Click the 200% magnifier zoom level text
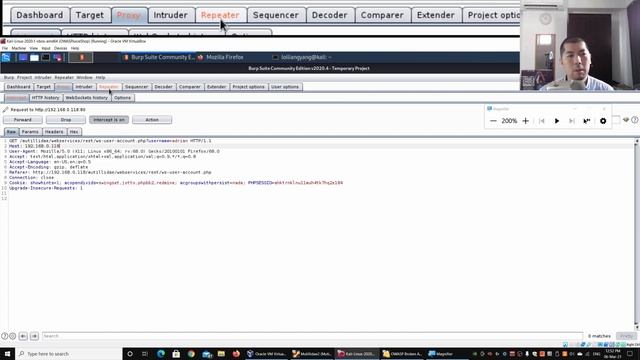 click(x=509, y=121)
